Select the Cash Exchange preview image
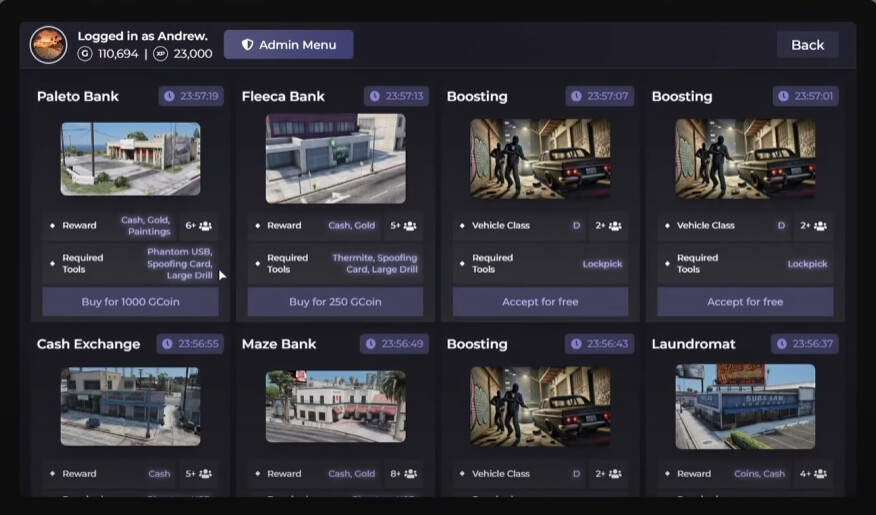This screenshot has height=515, width=876. [130, 407]
